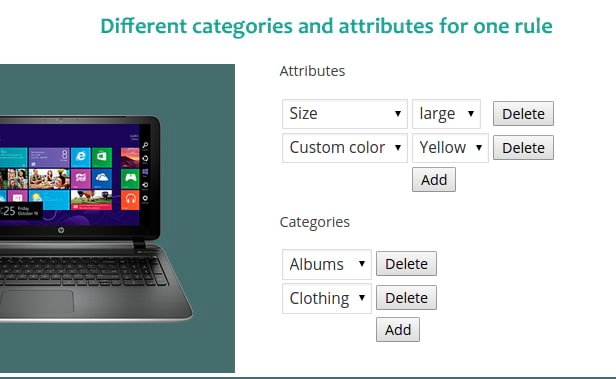616x379 pixels.
Task: Expand the Albums category dropdown
Action: tap(326, 264)
